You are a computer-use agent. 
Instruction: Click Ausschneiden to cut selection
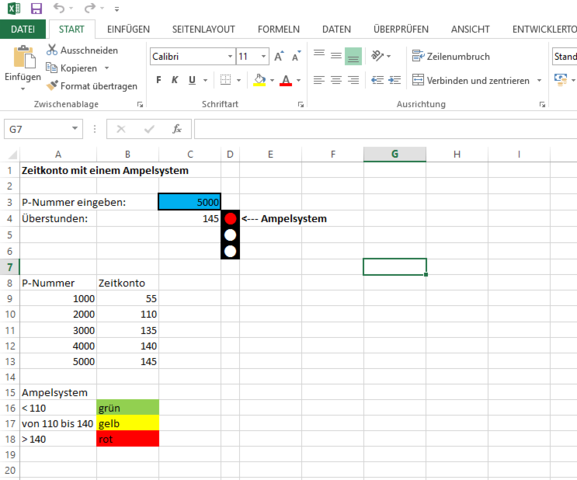pos(82,50)
